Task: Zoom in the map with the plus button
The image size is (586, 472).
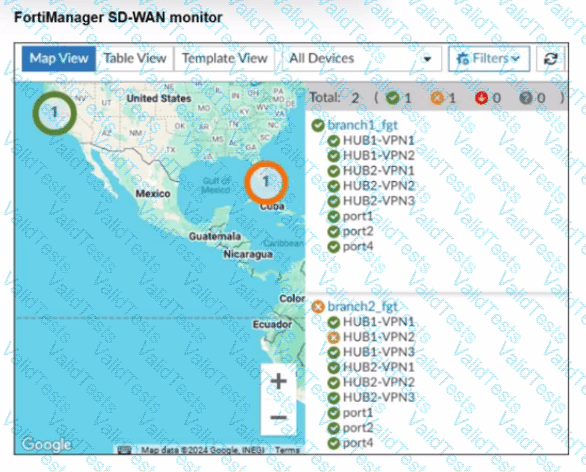Action: 278,382
